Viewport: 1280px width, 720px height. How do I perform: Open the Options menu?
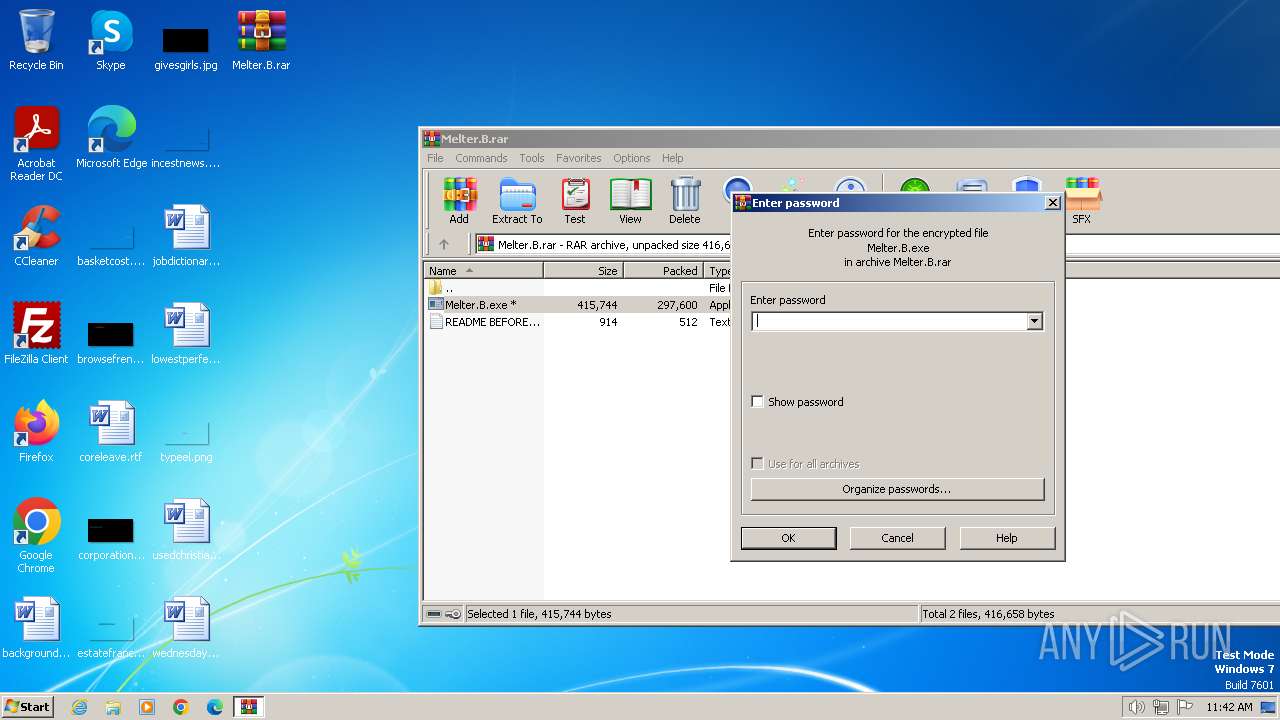(x=632, y=158)
